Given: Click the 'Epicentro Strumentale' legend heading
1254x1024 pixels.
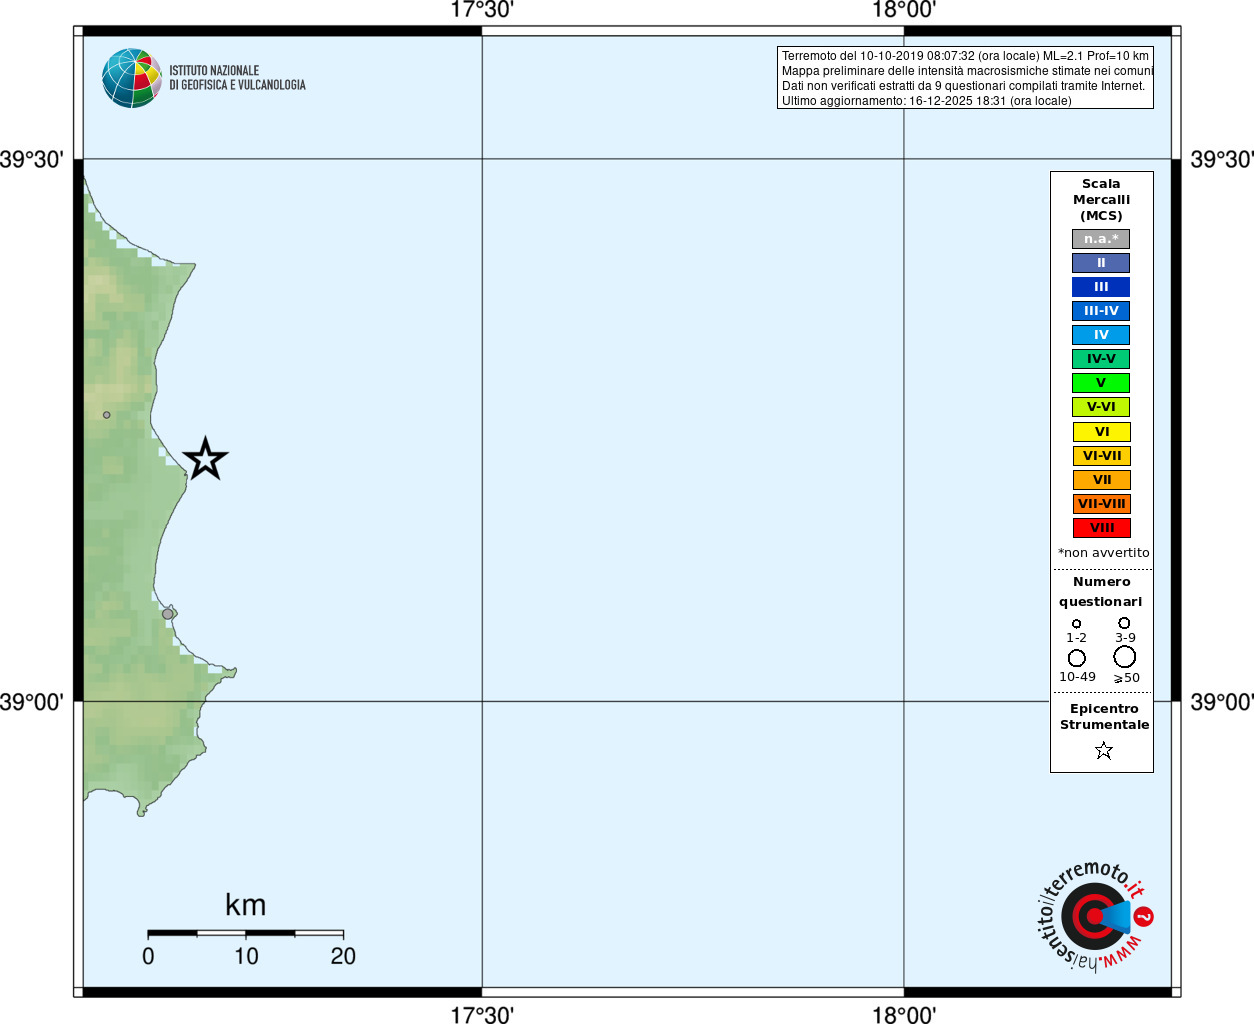Looking at the screenshot, I should tap(1104, 717).
